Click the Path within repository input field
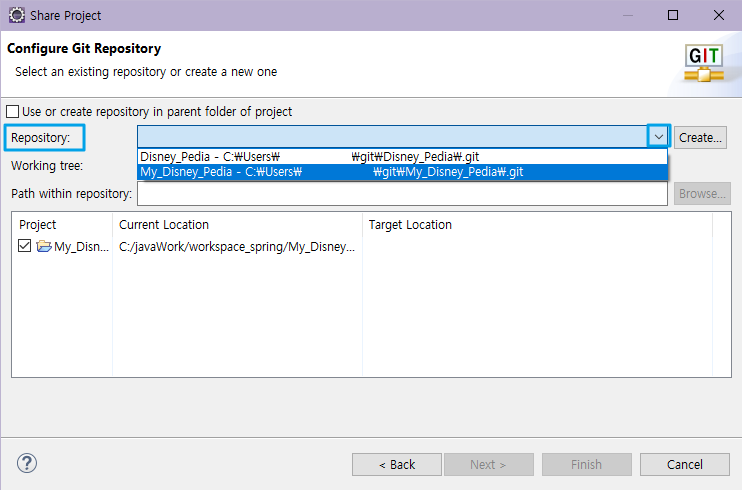Viewport: 742px width, 490px height. pos(402,194)
